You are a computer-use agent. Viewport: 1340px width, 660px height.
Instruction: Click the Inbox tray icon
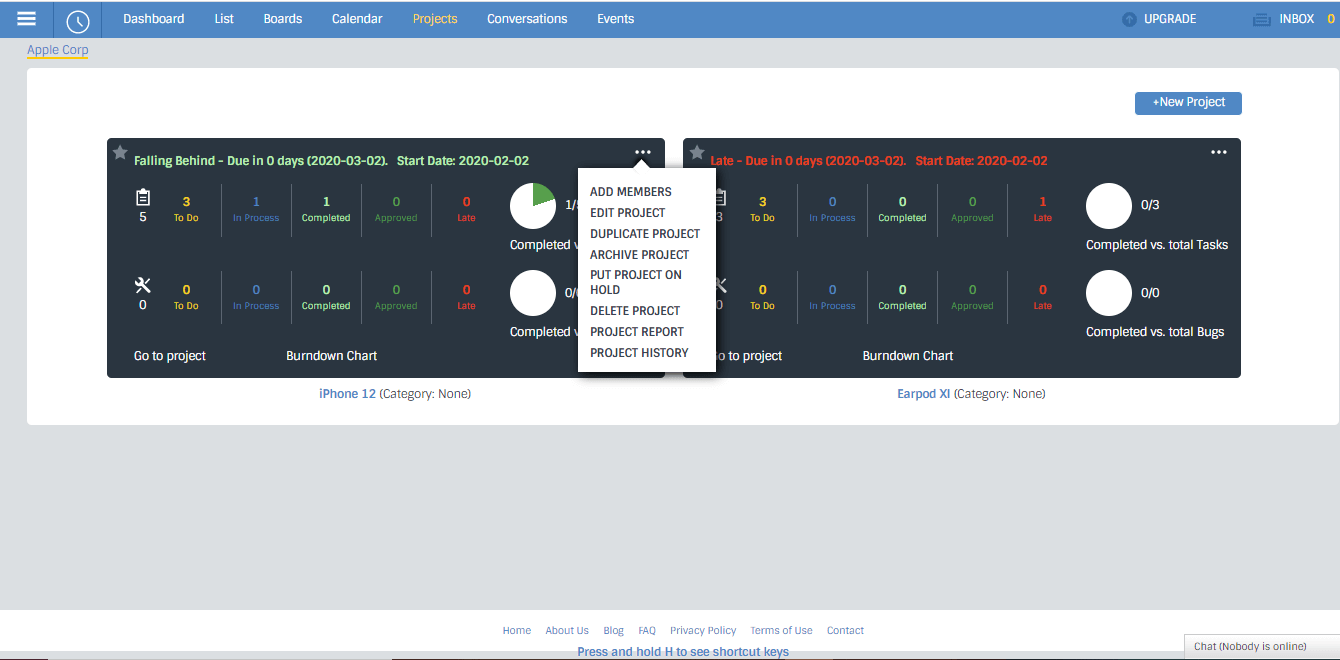[1261, 19]
